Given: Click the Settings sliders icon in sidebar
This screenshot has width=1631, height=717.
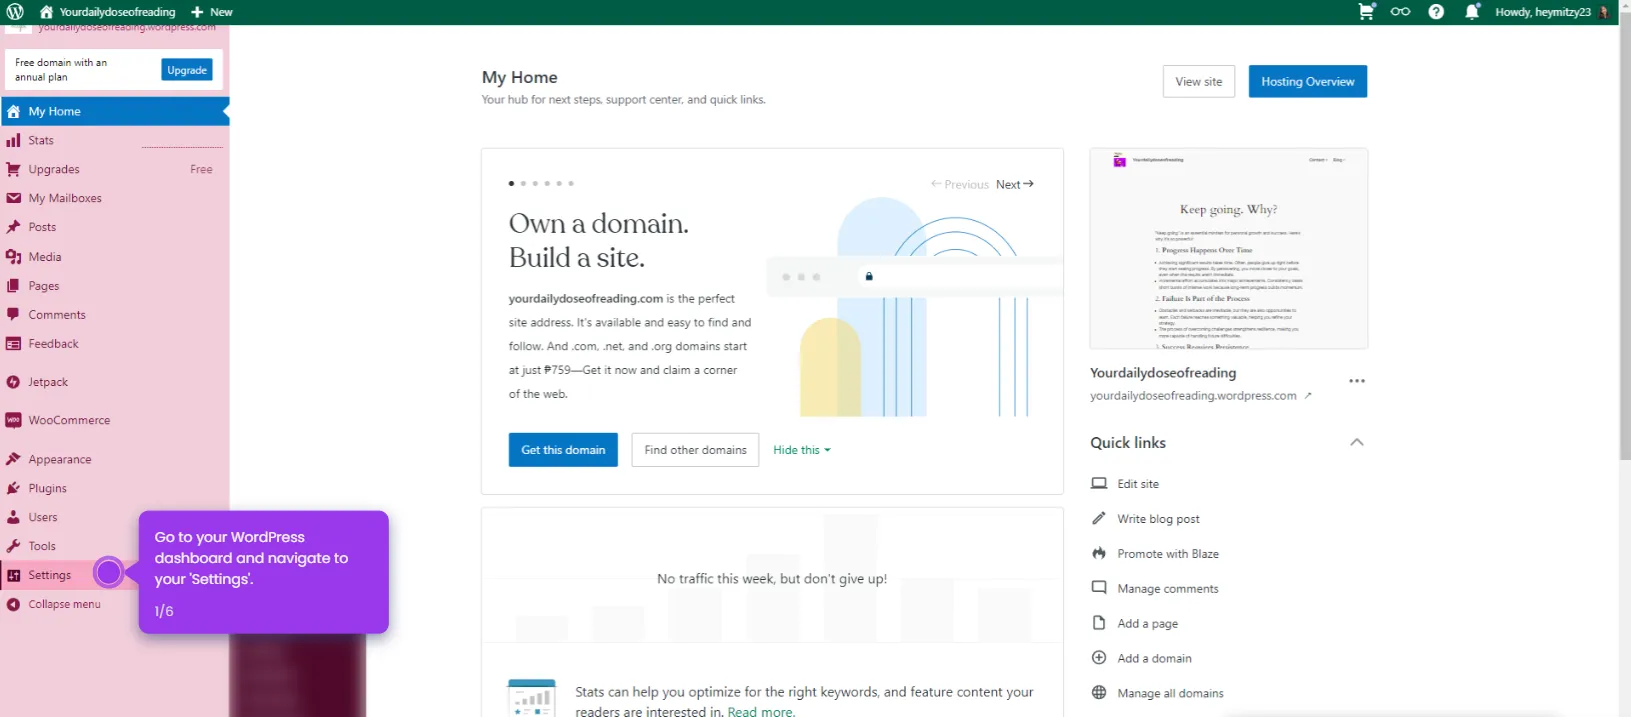Looking at the screenshot, I should pos(13,575).
